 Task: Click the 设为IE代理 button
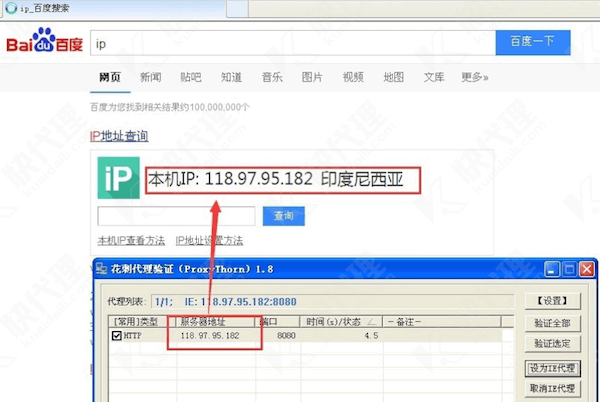[x=550, y=367]
